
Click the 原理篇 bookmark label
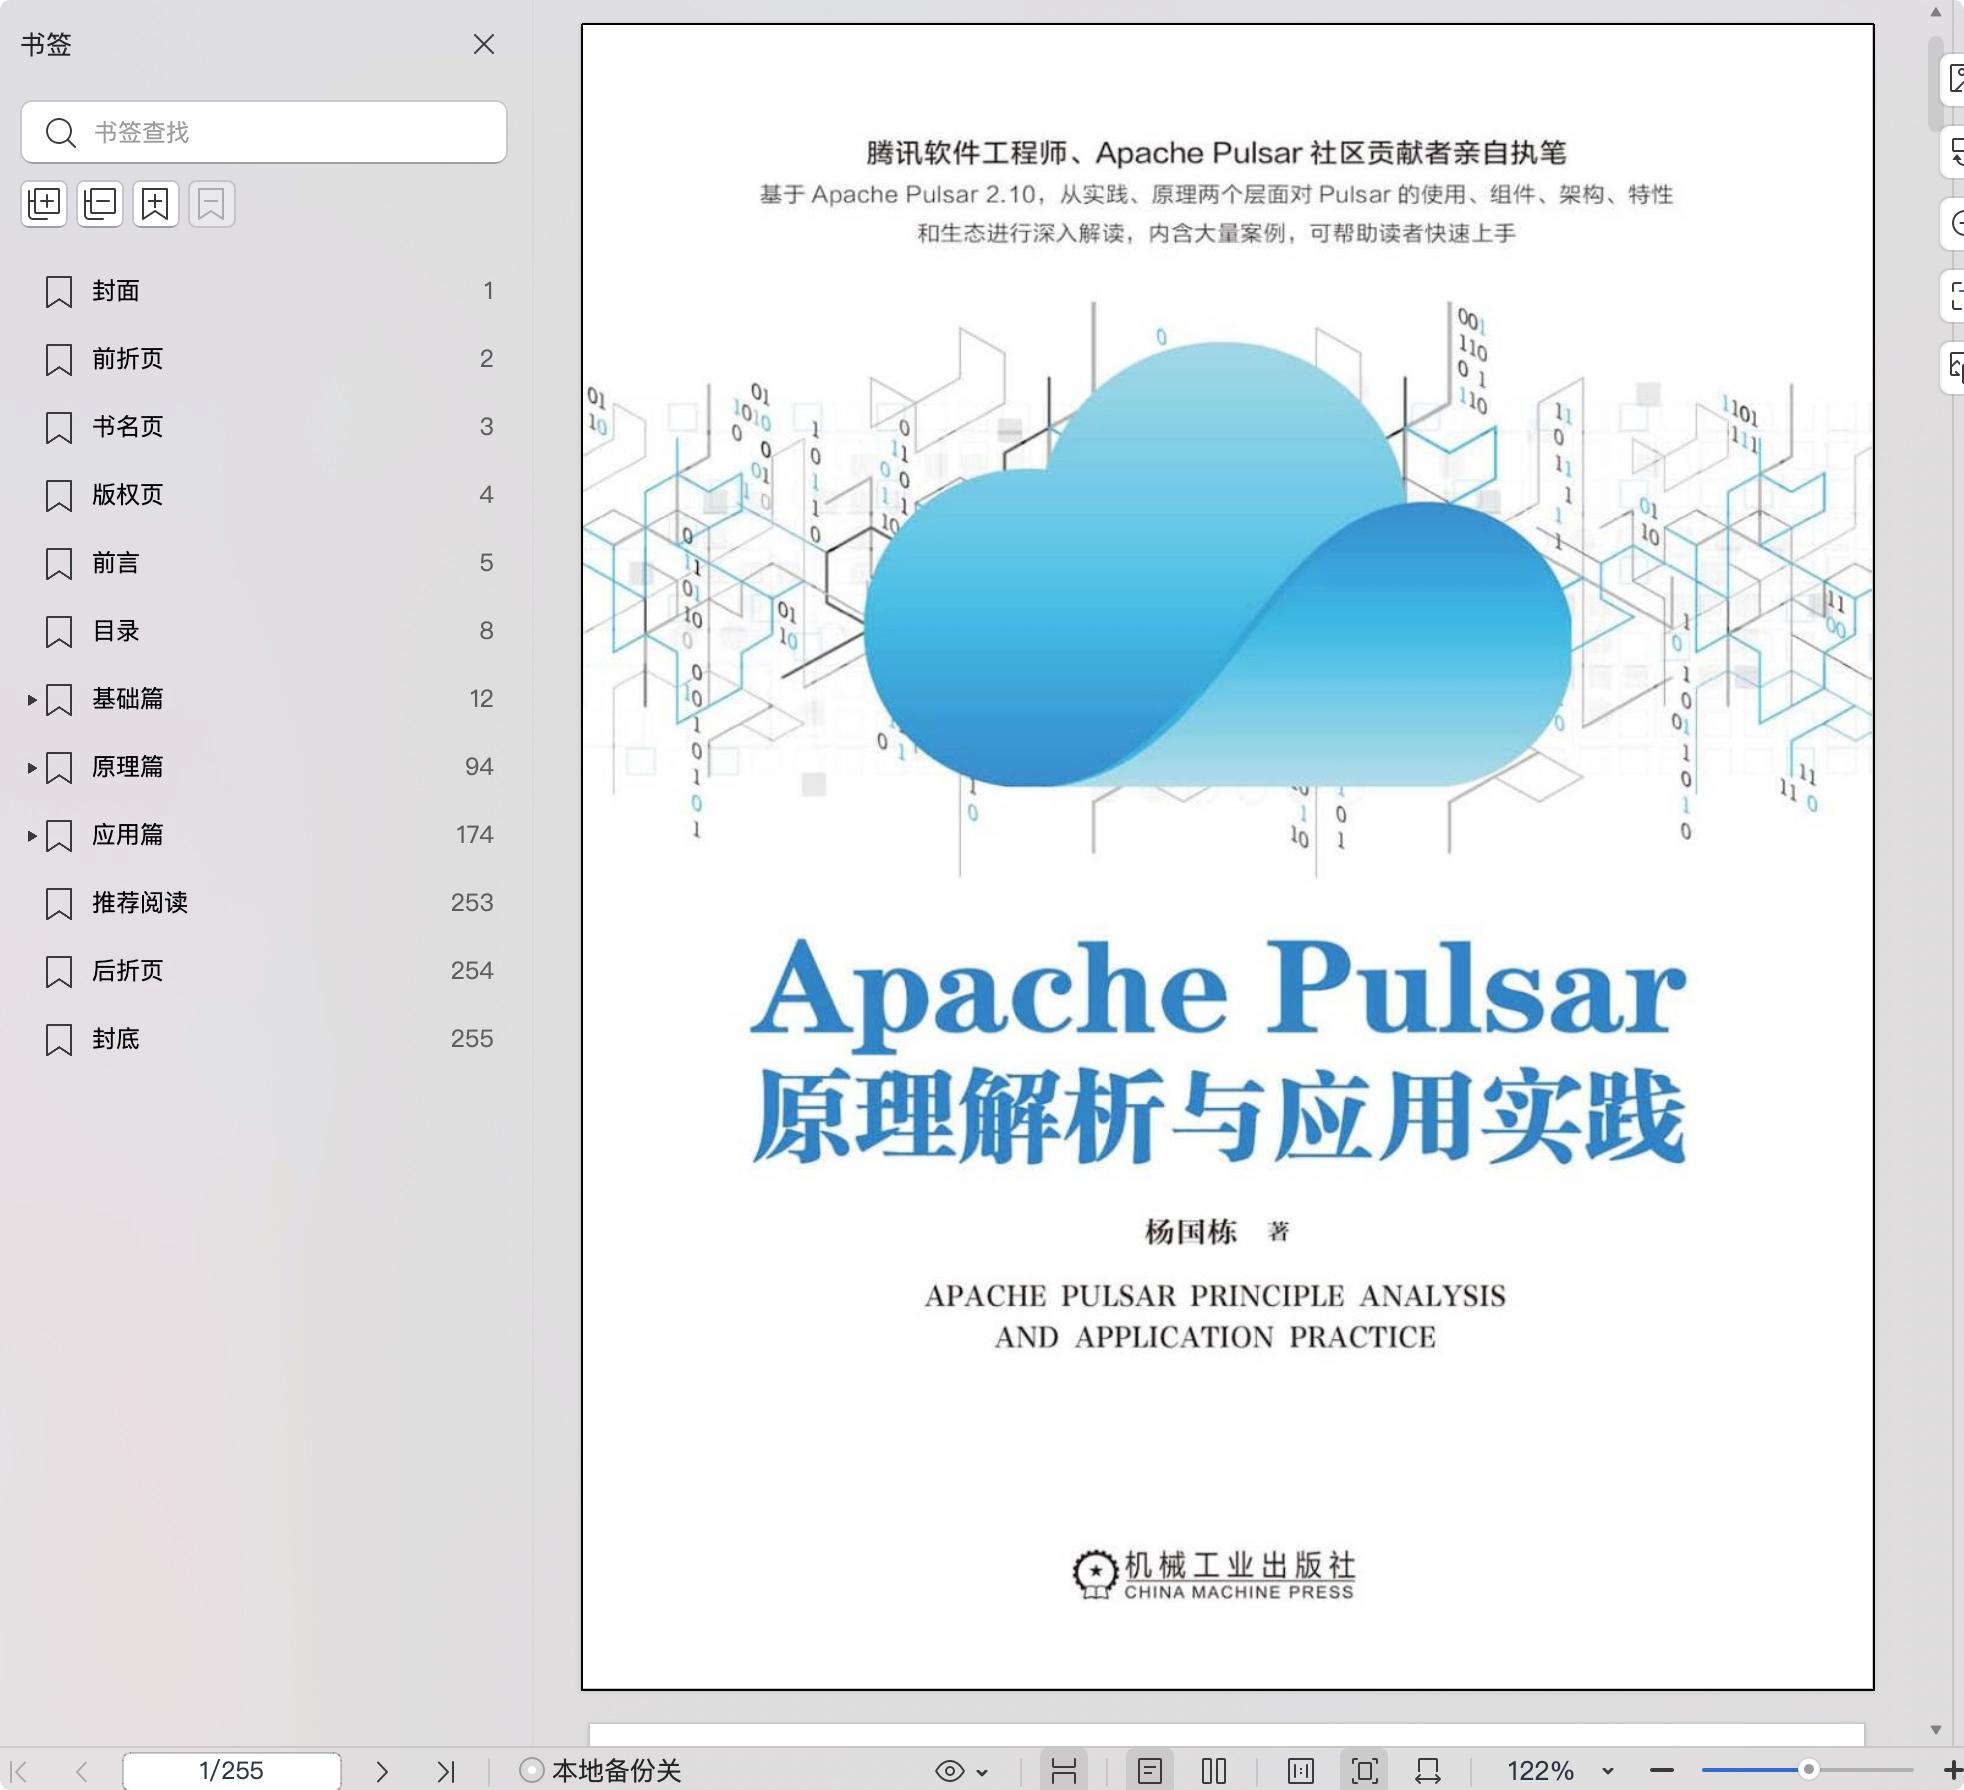coord(128,767)
